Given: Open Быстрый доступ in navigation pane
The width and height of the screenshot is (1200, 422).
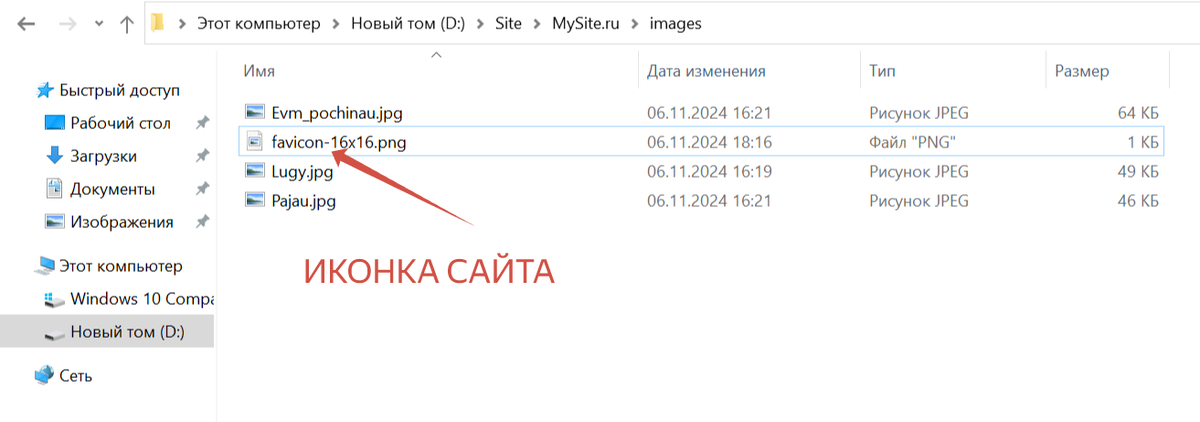Looking at the screenshot, I should (119, 90).
